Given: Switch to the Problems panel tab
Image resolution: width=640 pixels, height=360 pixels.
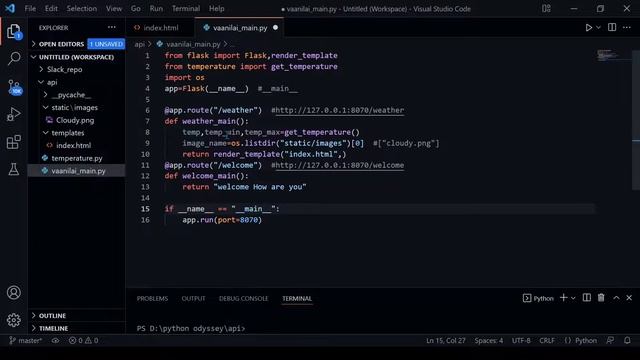Looking at the screenshot, I should (152, 298).
